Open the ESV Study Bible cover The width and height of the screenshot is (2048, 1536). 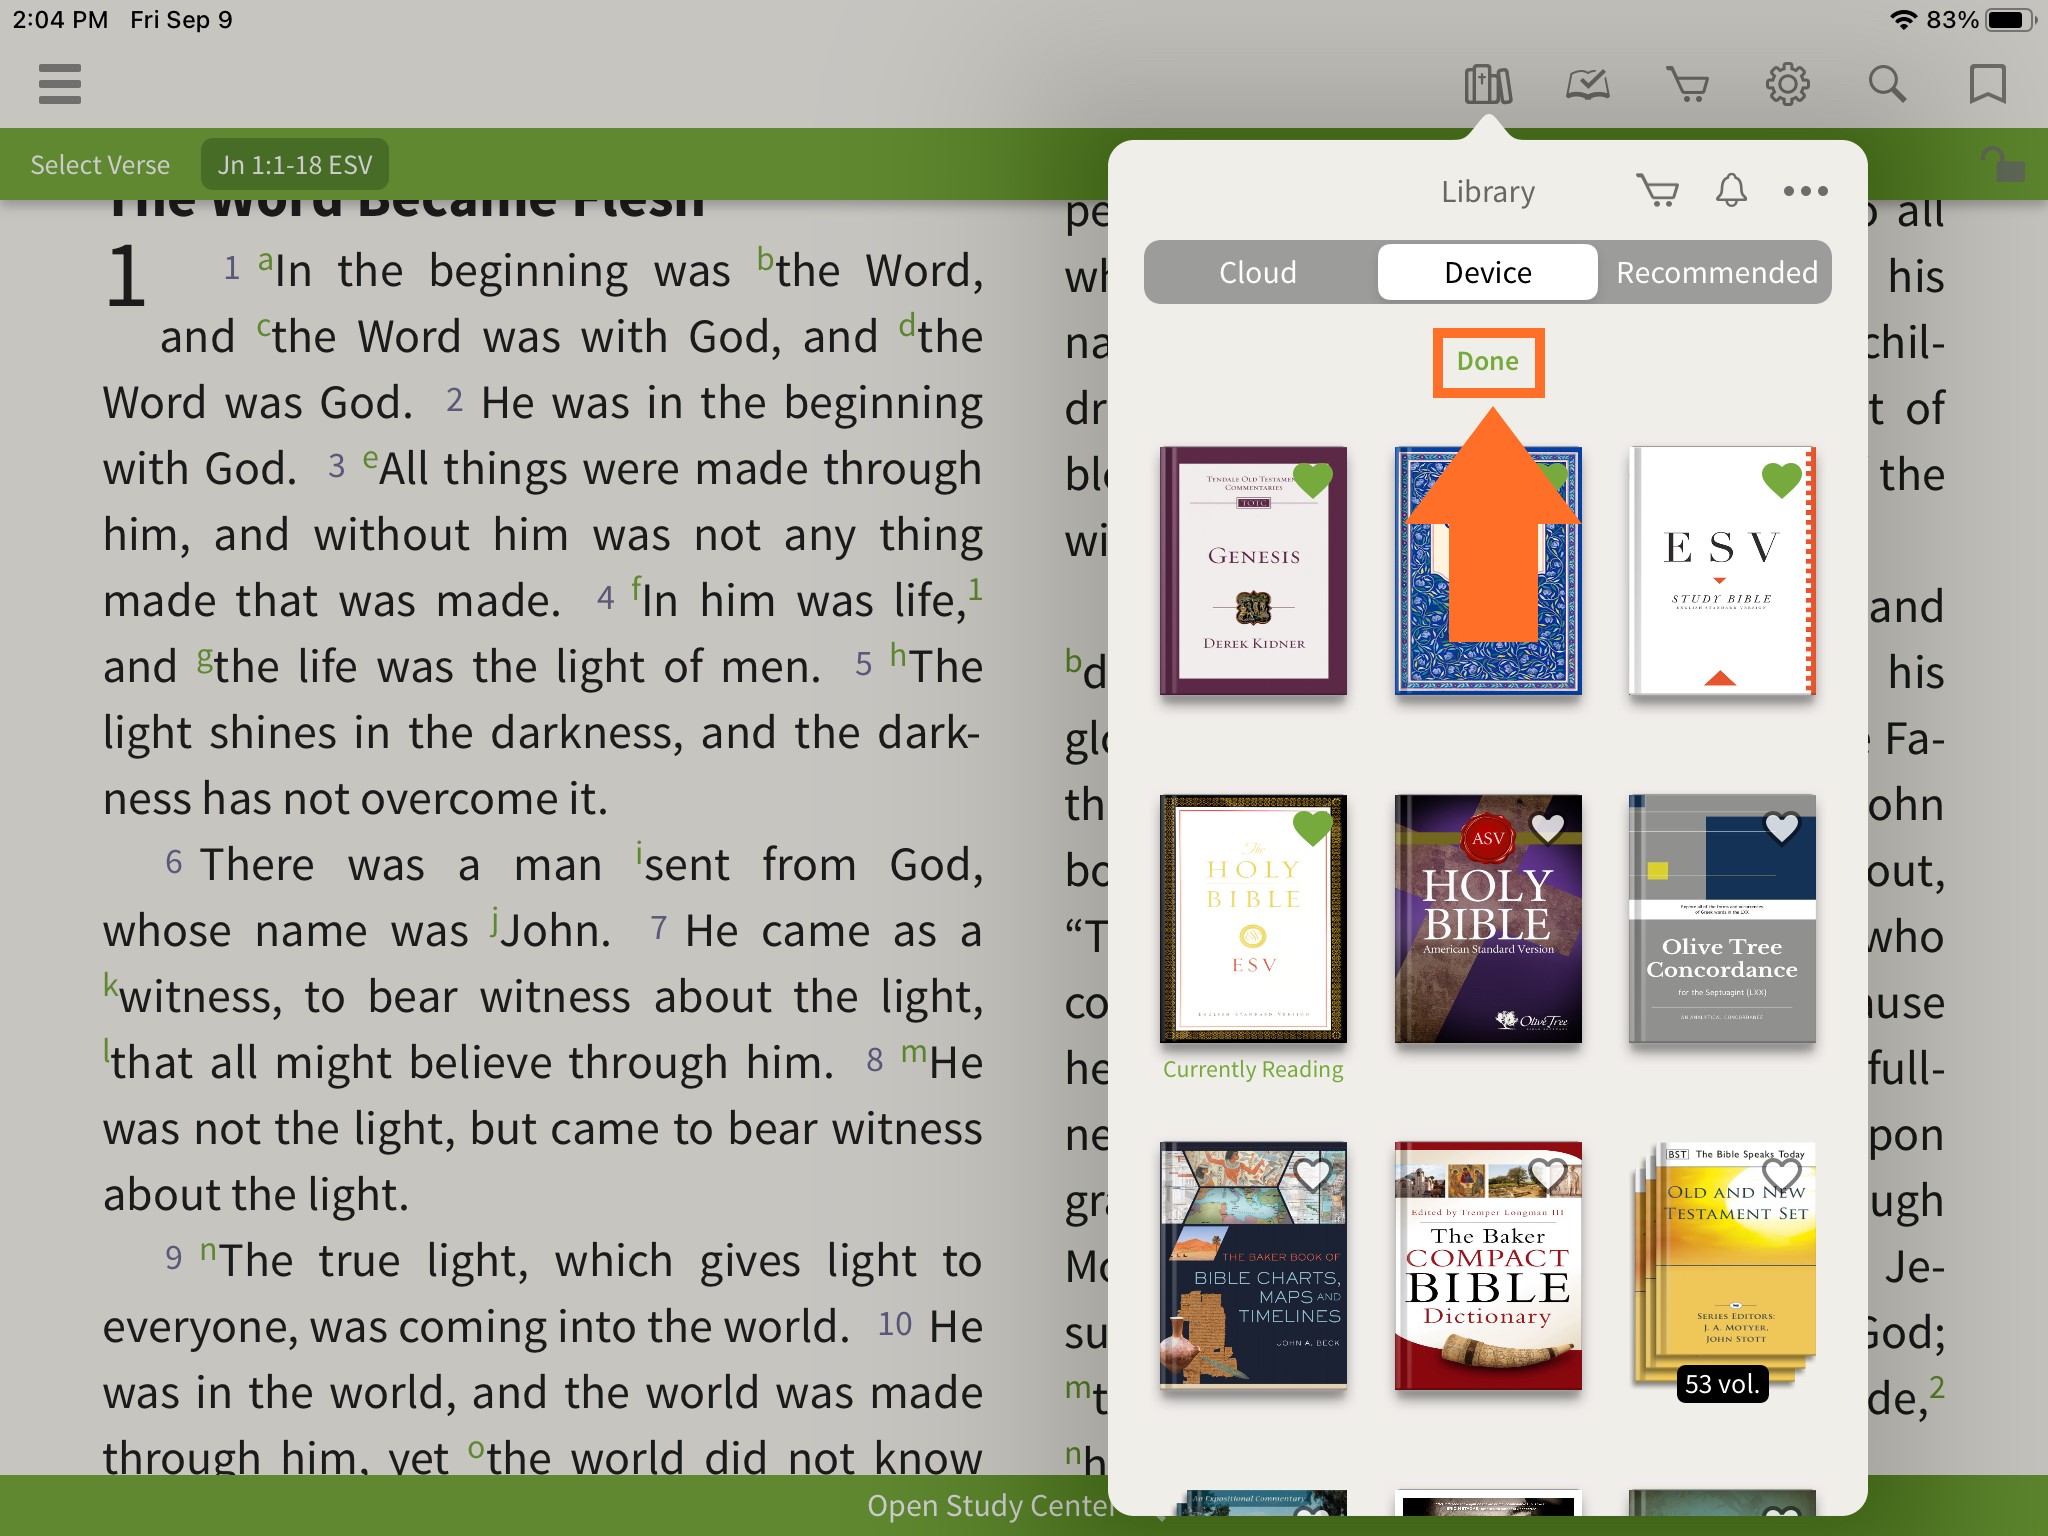pyautogui.click(x=1722, y=570)
